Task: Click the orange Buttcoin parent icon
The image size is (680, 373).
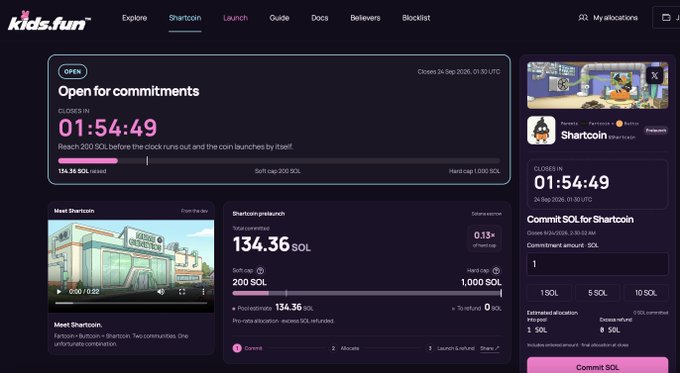Action: click(619, 124)
